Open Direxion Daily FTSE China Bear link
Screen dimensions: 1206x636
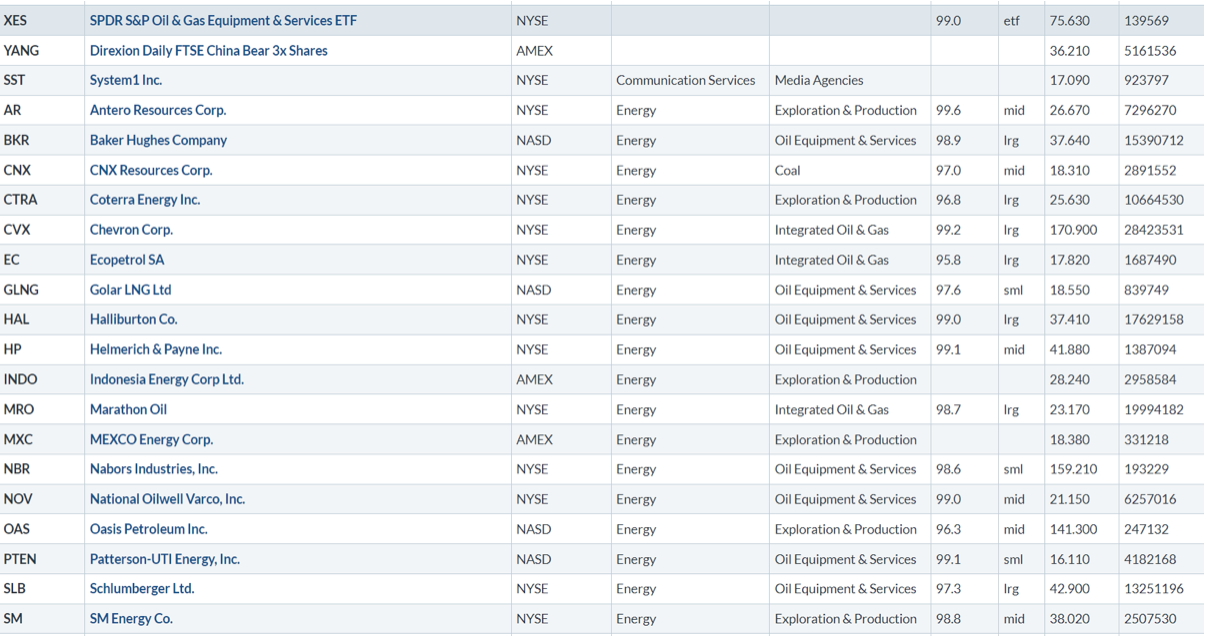tap(208, 51)
